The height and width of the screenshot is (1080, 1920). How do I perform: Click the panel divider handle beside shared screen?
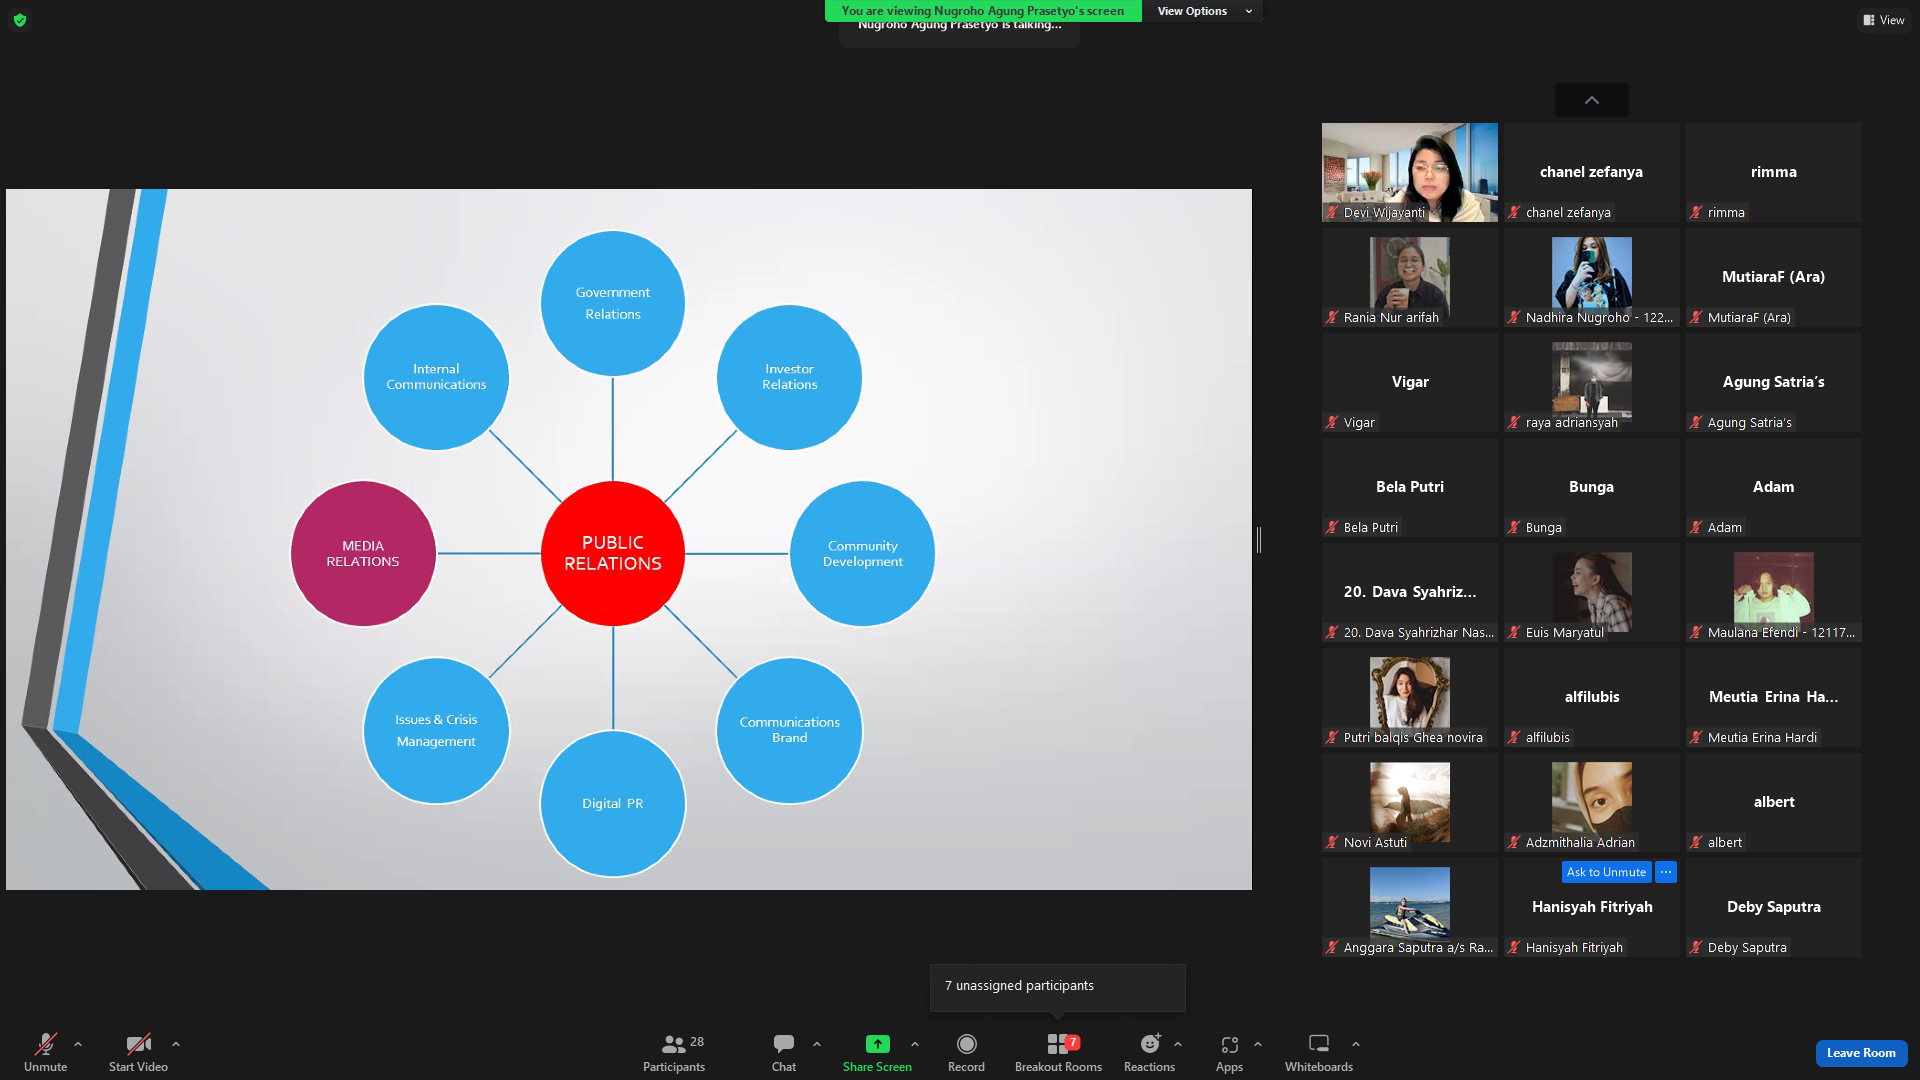tap(1259, 540)
